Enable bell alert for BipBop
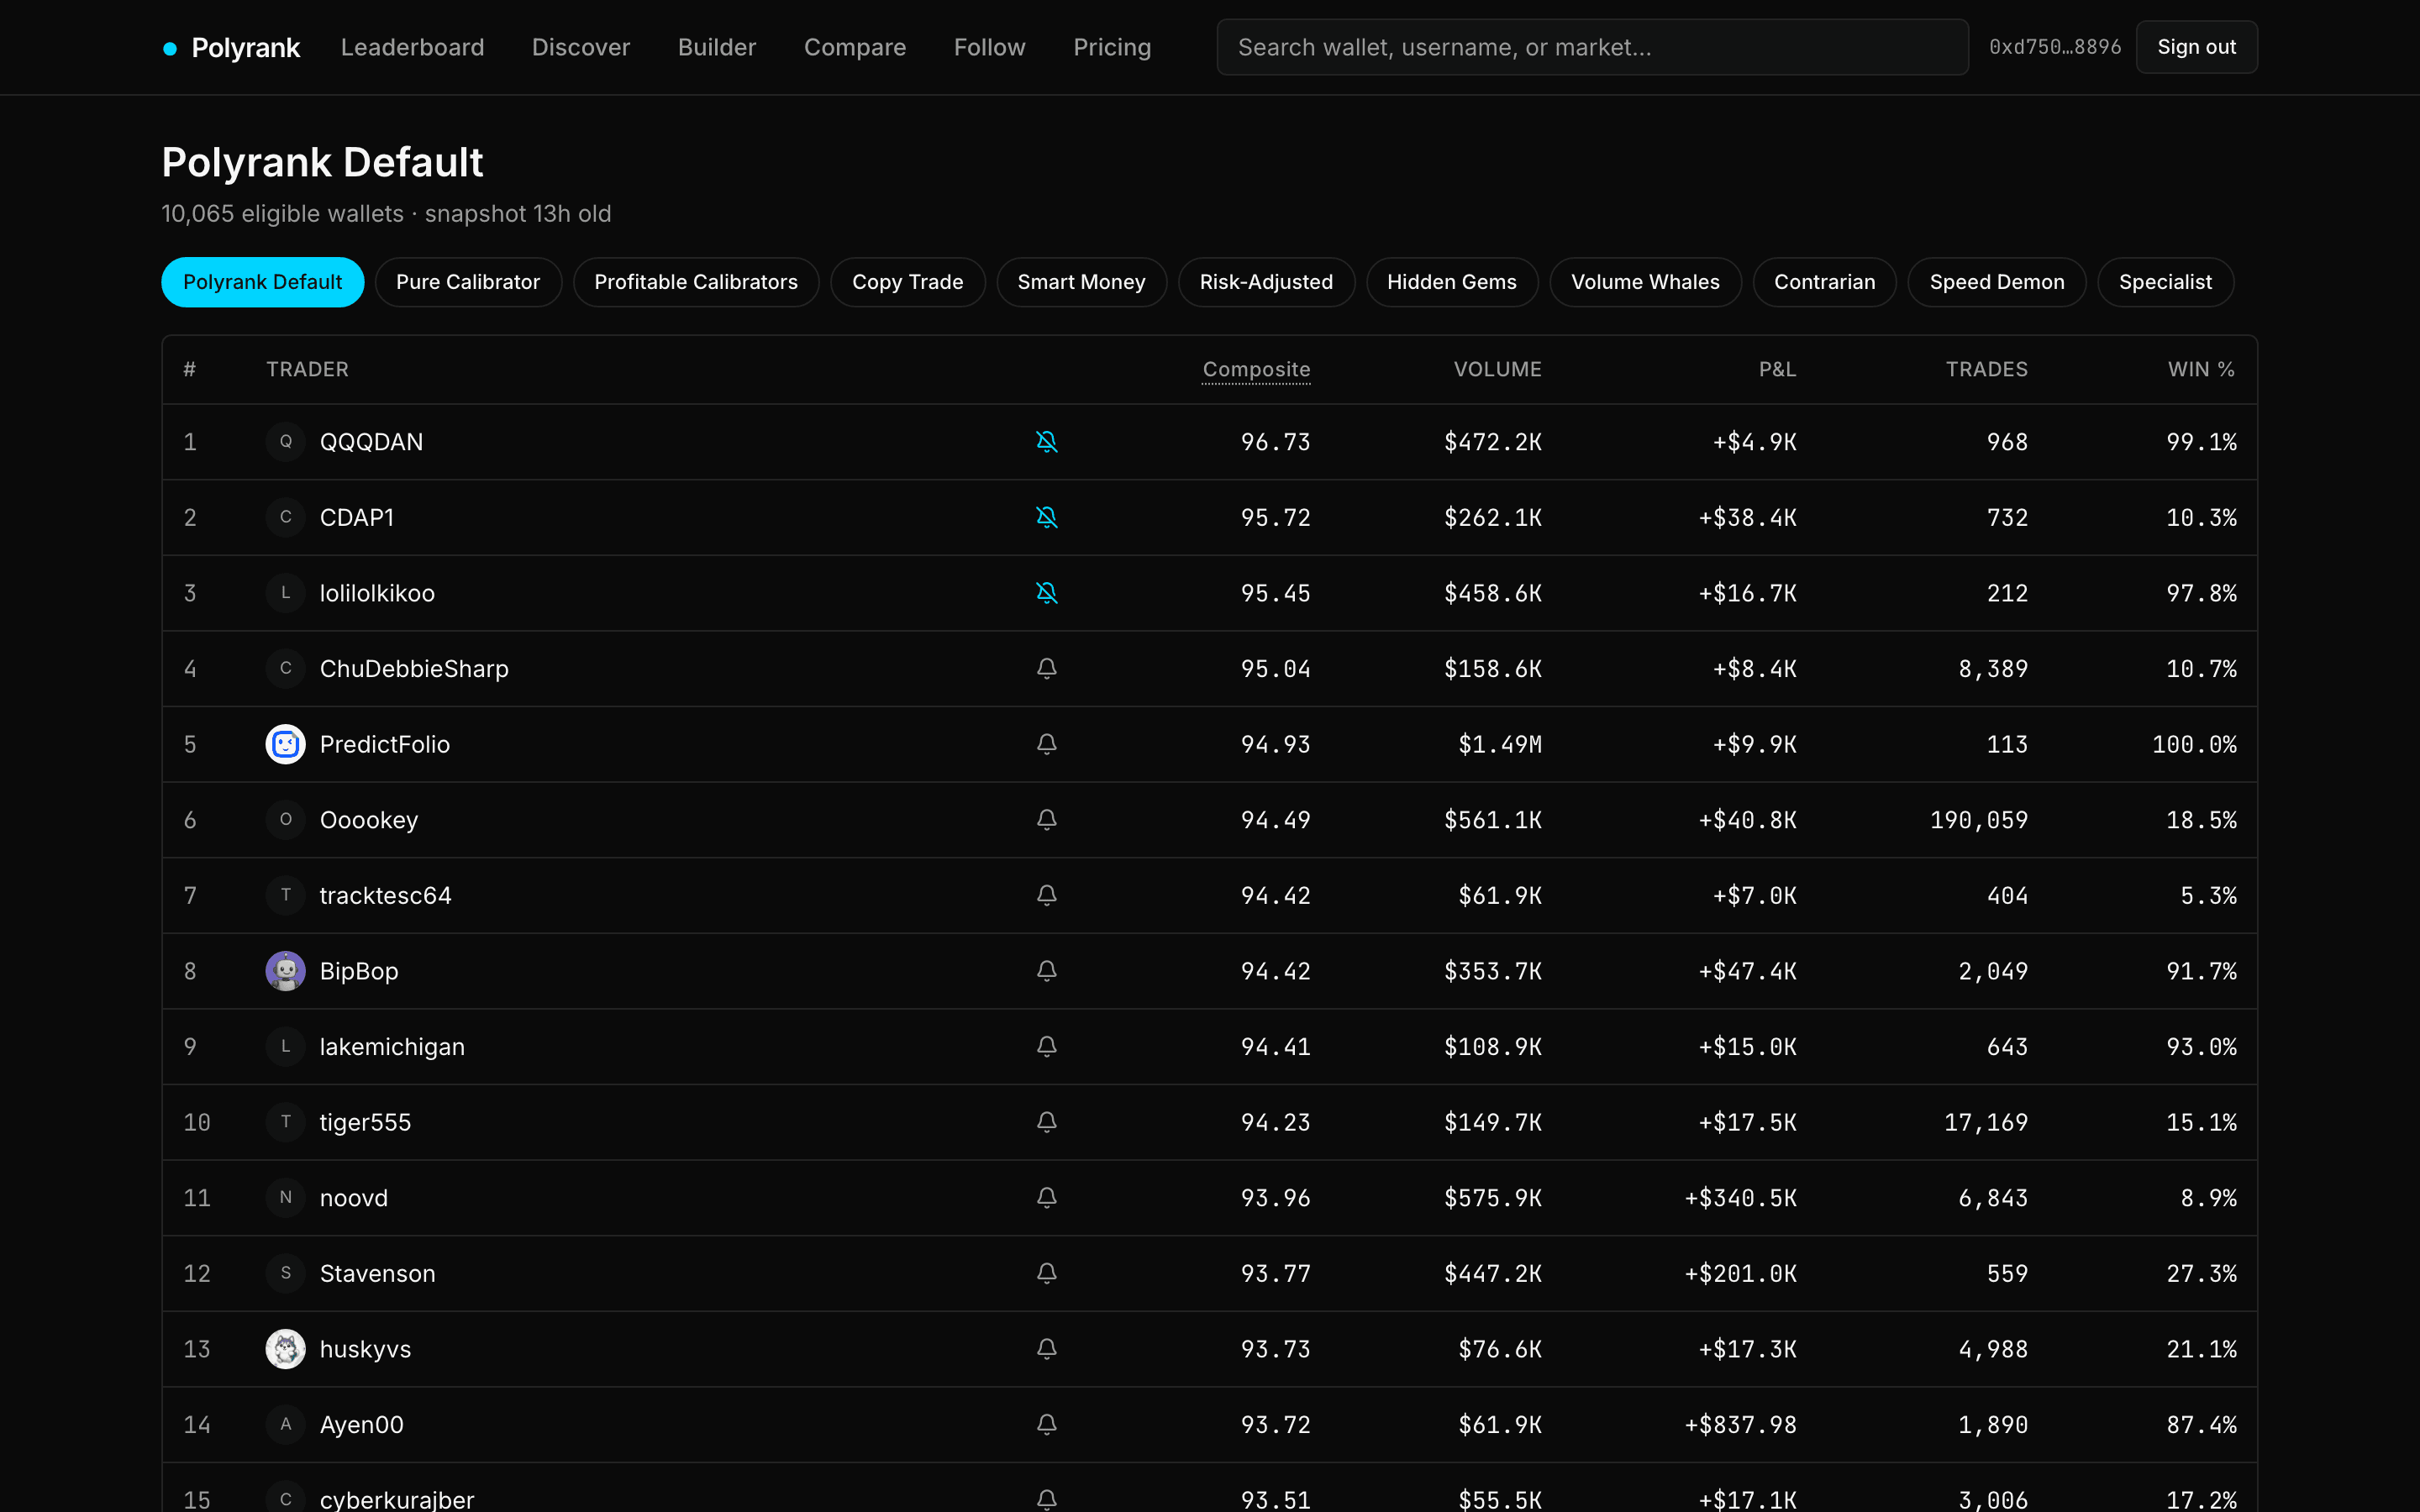Viewport: 2420px width, 1512px height. [x=1046, y=971]
